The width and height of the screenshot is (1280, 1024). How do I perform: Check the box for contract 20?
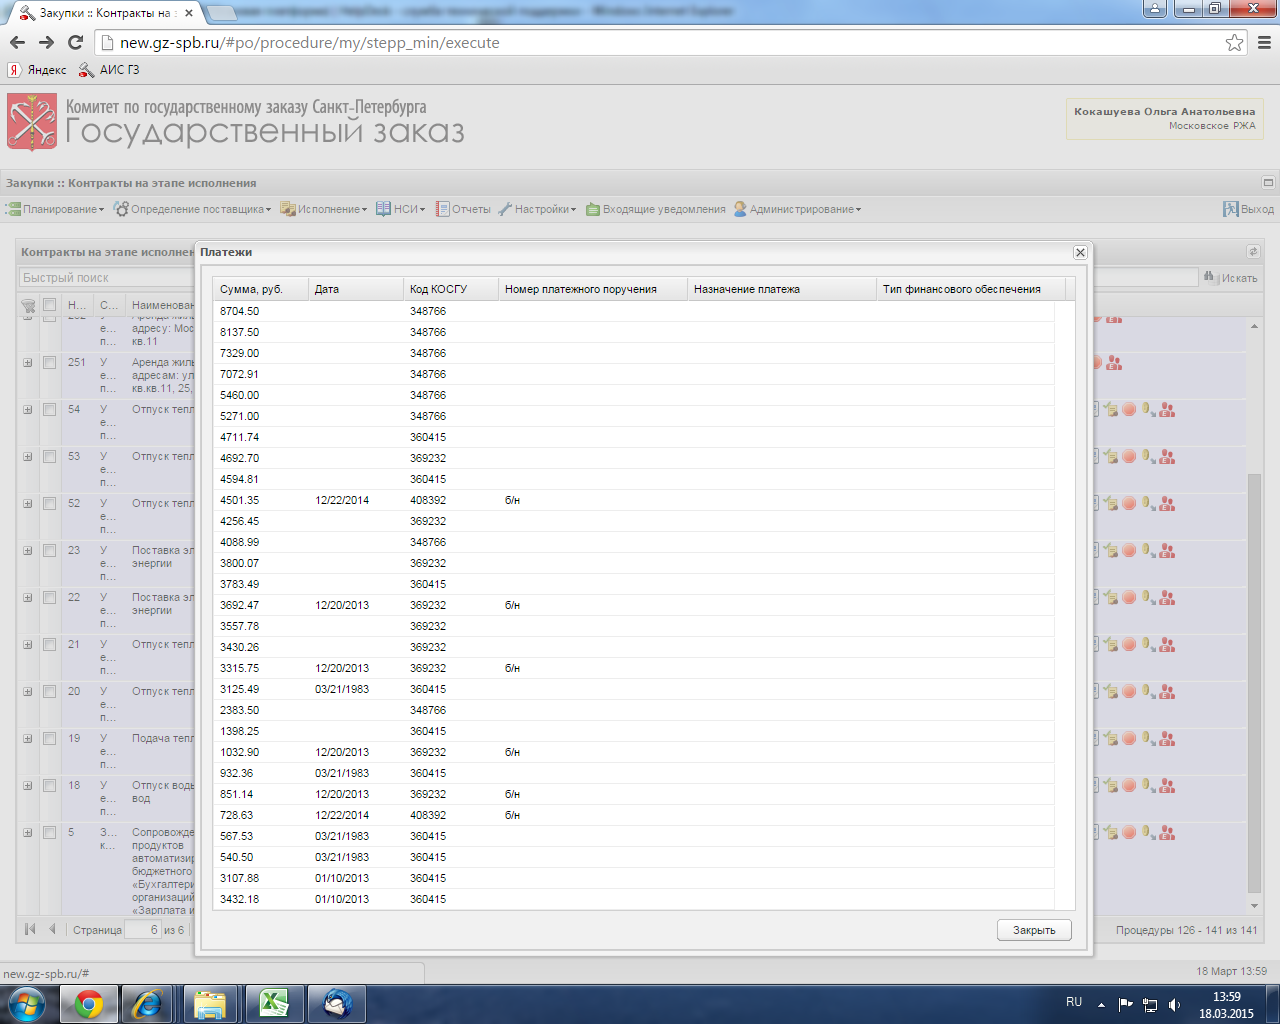click(x=49, y=692)
